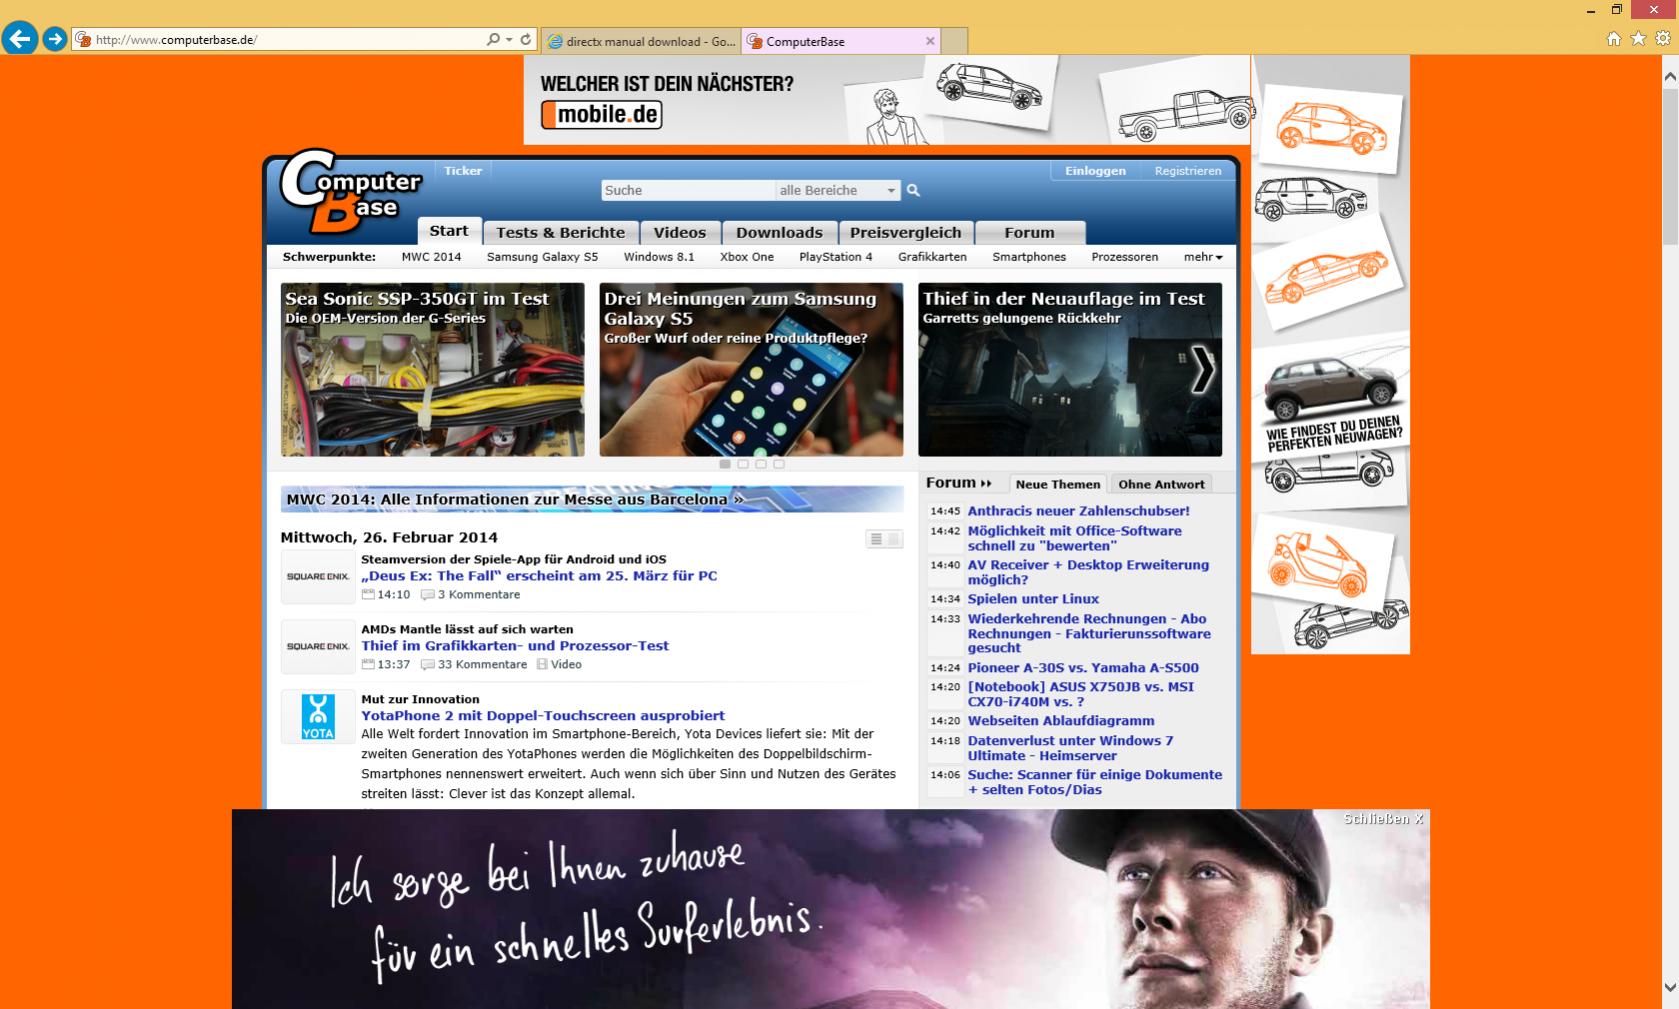Open the PlayStation 4 topic link
Screen dimensions: 1679x1009
click(836, 257)
